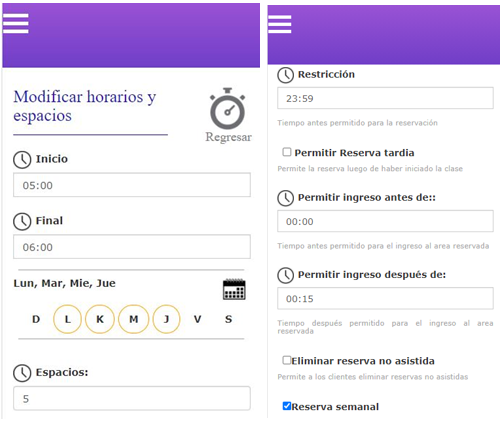Click the Eliminar reserva no asistida label

pyautogui.click(x=363, y=361)
